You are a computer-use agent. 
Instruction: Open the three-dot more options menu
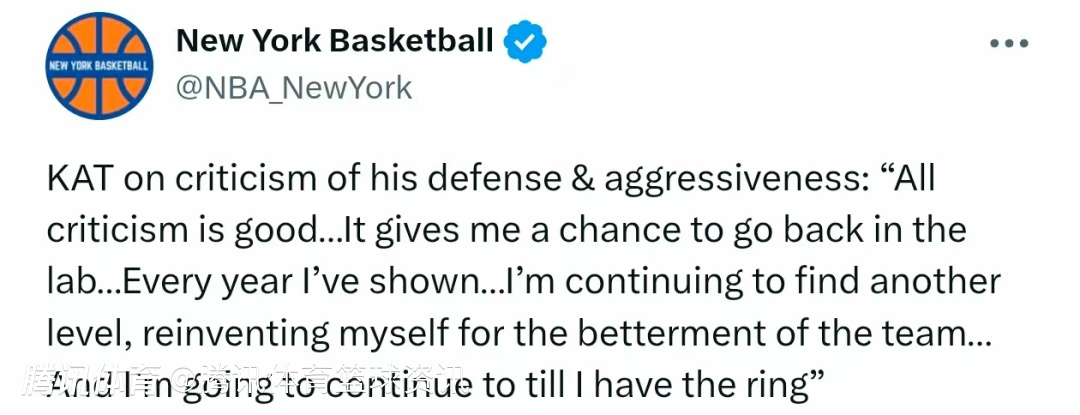[1009, 43]
